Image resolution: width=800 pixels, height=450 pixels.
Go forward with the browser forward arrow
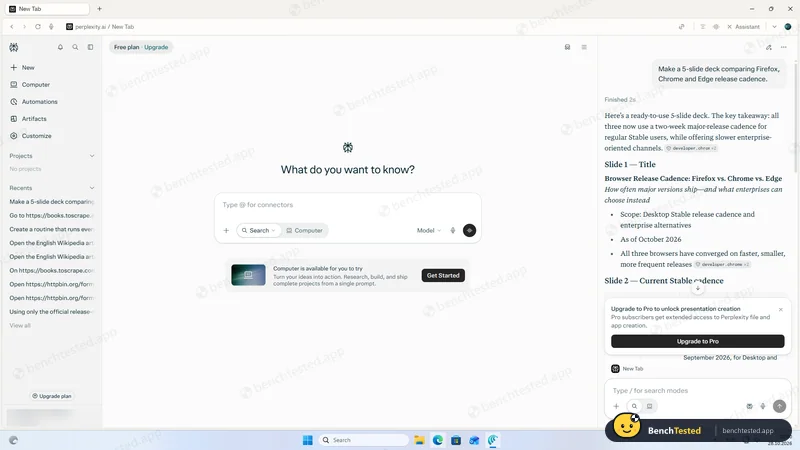pyautogui.click(x=24, y=27)
